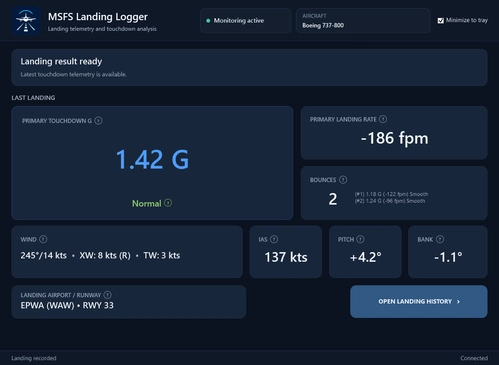Viewport: 499px width, 365px height.
Task: Click the Monitoring active status indicator
Action: click(246, 21)
